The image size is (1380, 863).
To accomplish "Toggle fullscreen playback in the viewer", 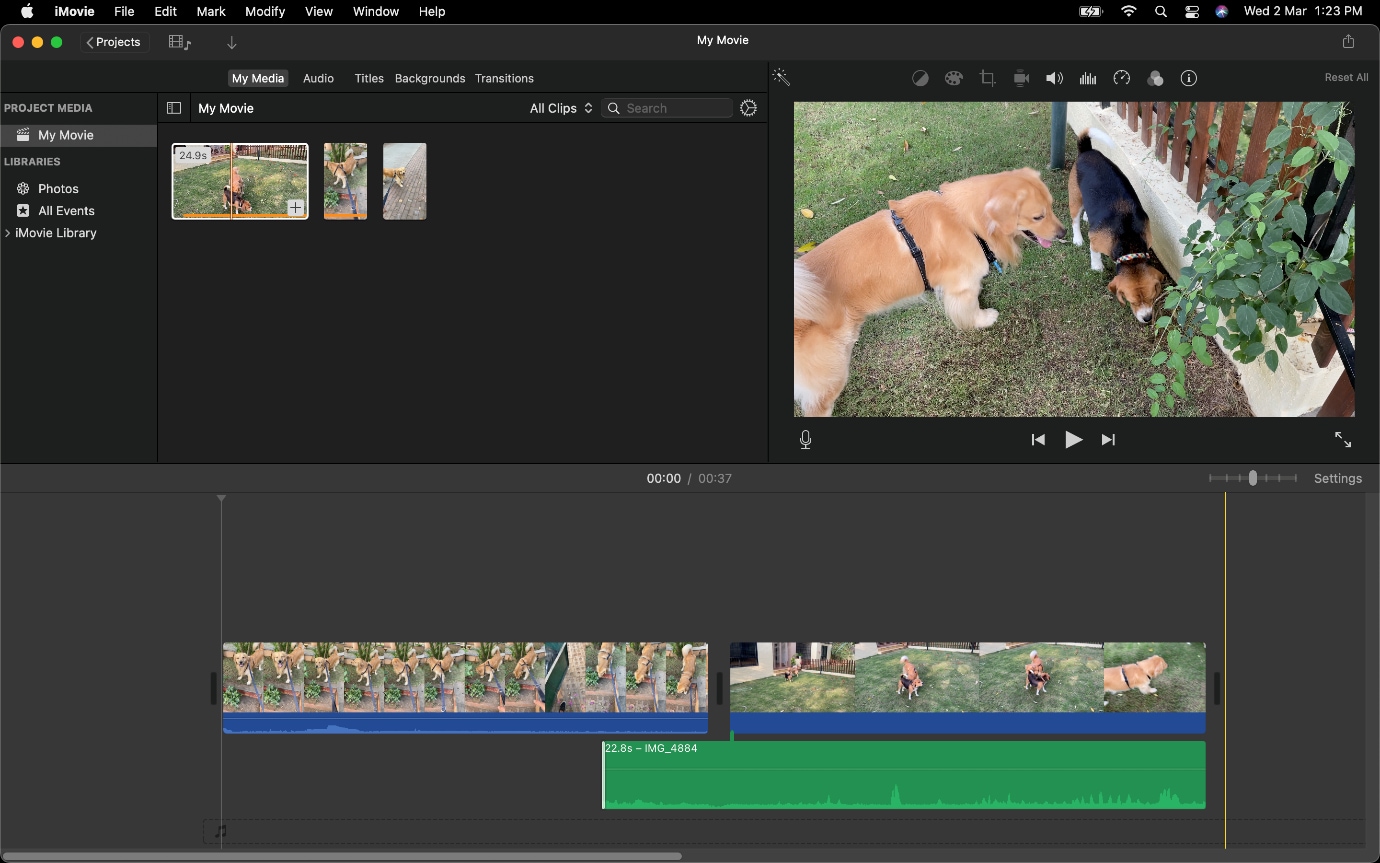I will tap(1343, 440).
